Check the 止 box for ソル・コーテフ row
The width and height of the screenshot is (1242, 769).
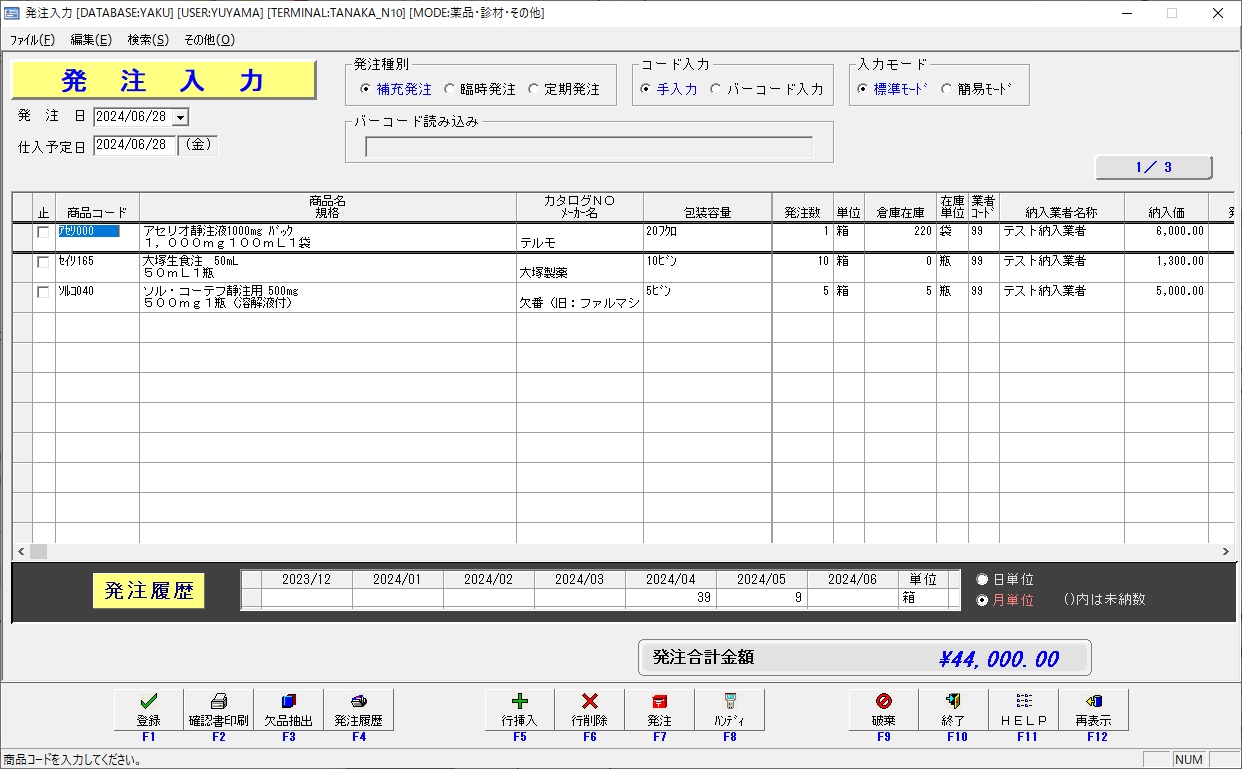[x=43, y=292]
